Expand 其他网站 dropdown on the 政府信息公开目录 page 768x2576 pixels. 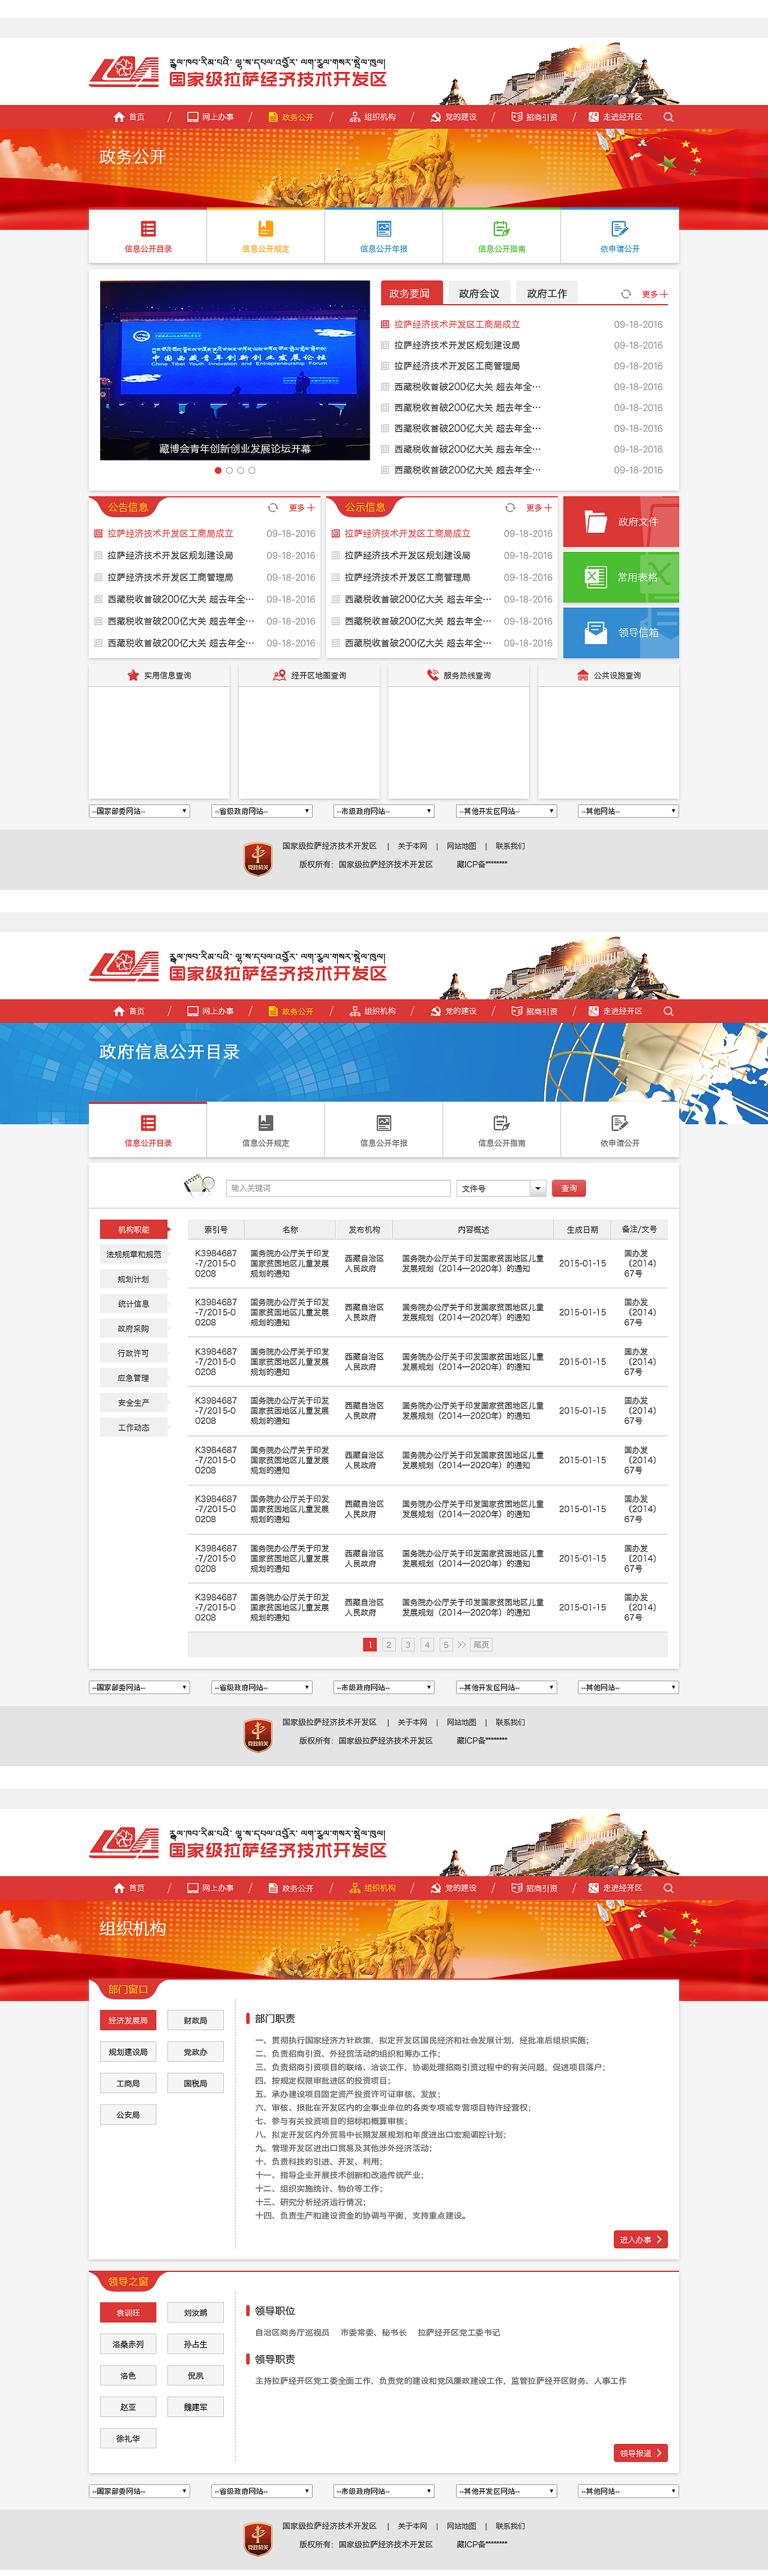point(629,1687)
